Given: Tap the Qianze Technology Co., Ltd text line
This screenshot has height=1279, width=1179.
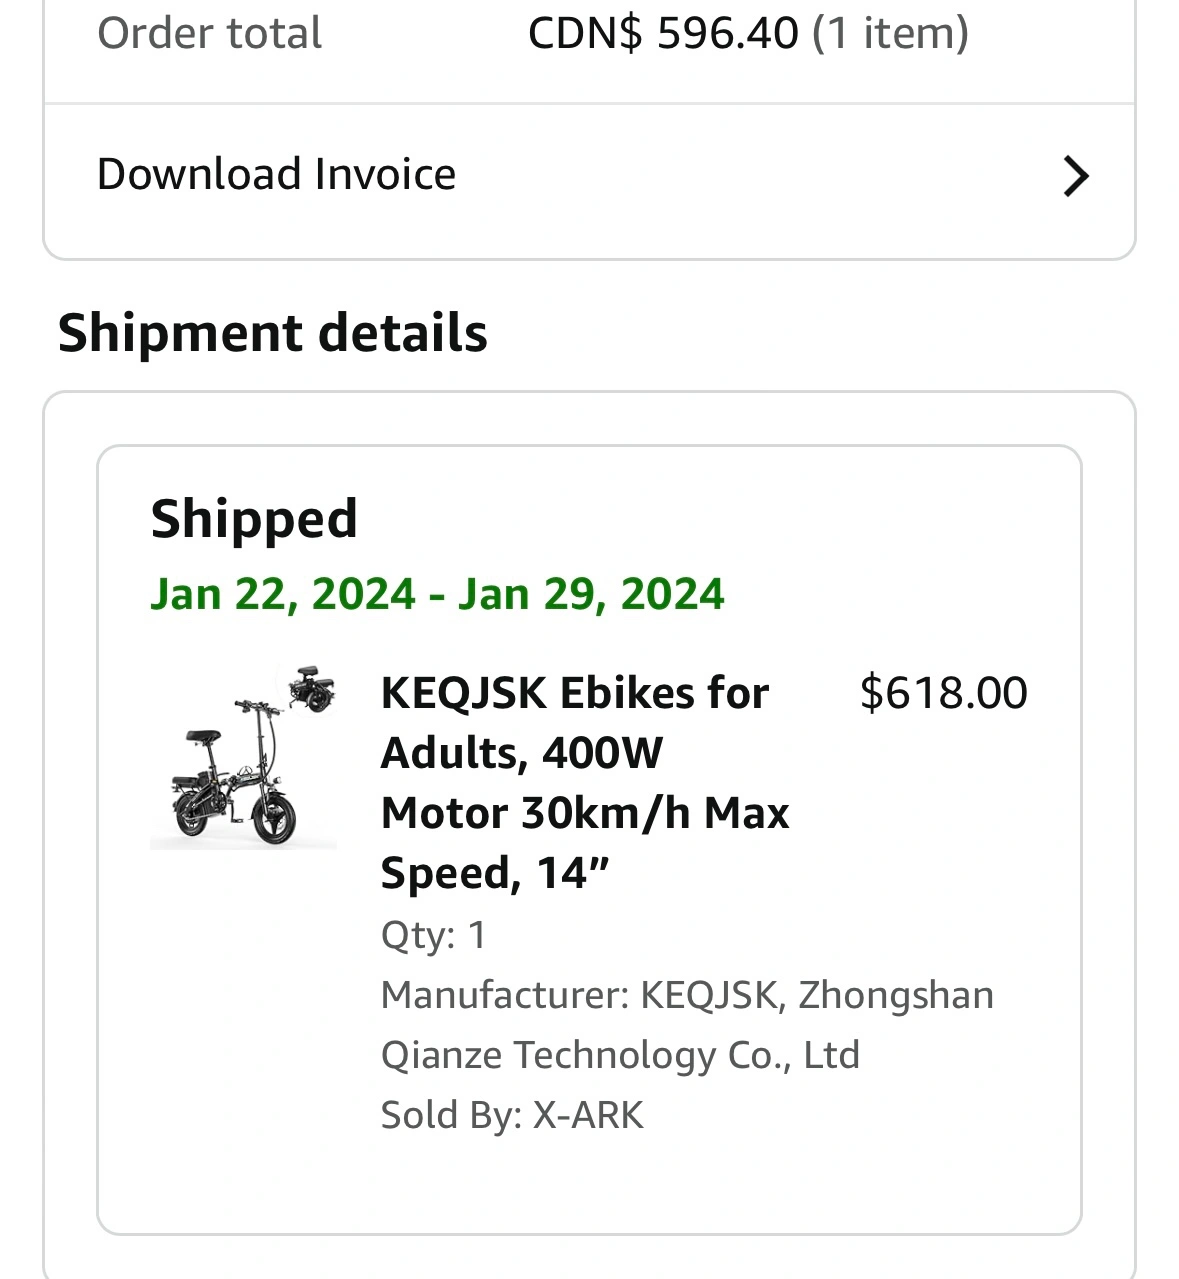Looking at the screenshot, I should [x=620, y=1055].
